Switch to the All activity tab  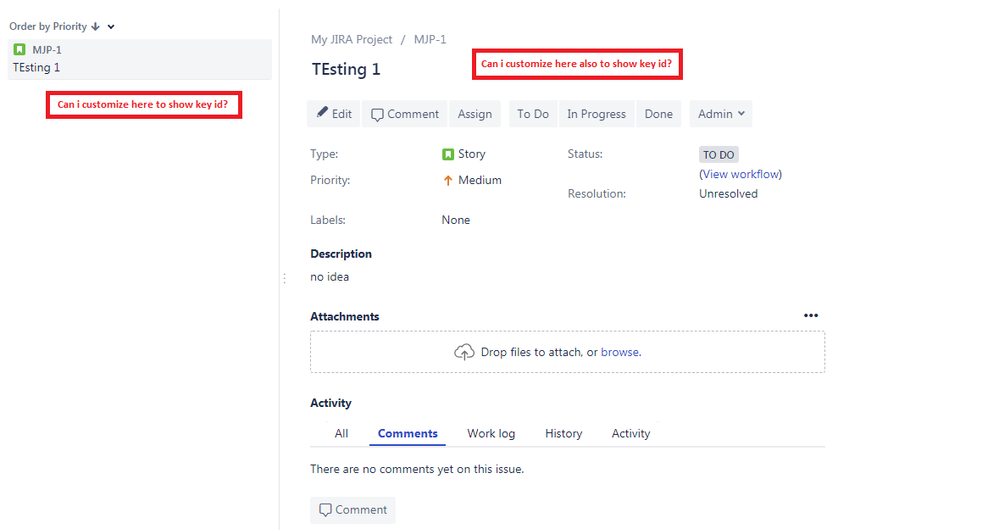[x=341, y=433]
